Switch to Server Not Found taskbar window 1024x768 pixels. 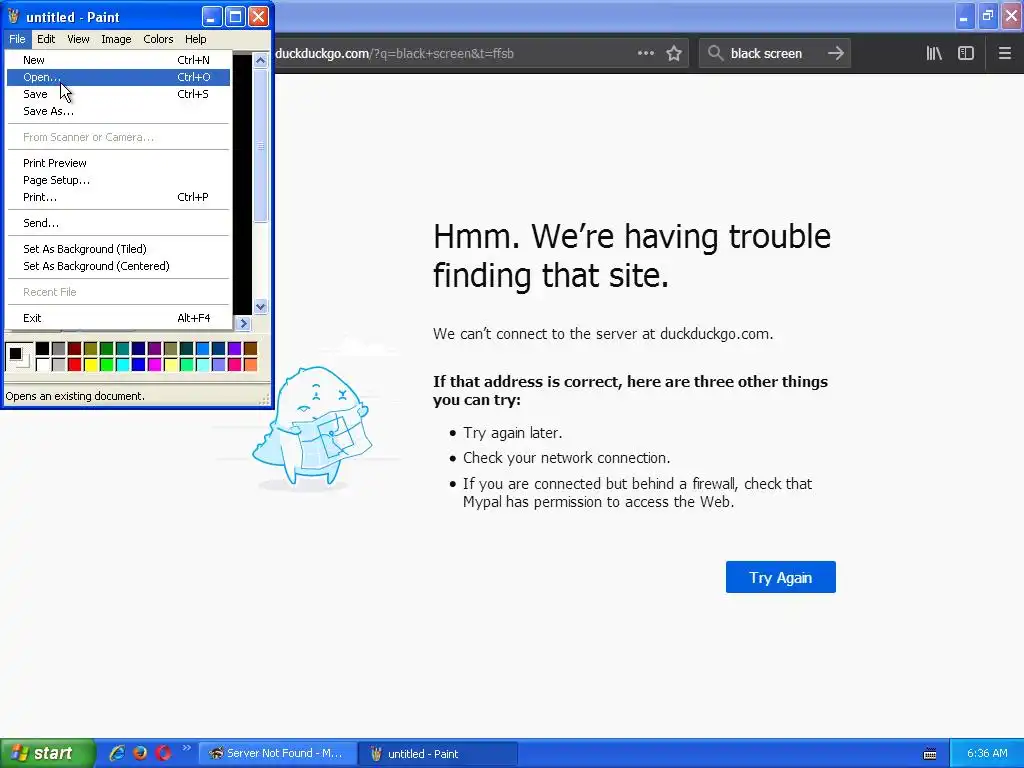point(276,753)
